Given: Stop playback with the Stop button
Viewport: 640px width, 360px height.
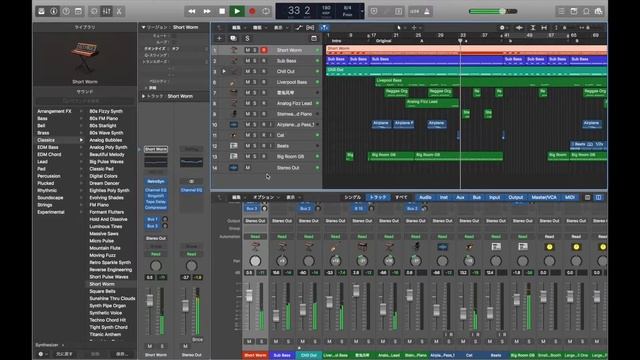Looking at the screenshot, I should tap(222, 11).
